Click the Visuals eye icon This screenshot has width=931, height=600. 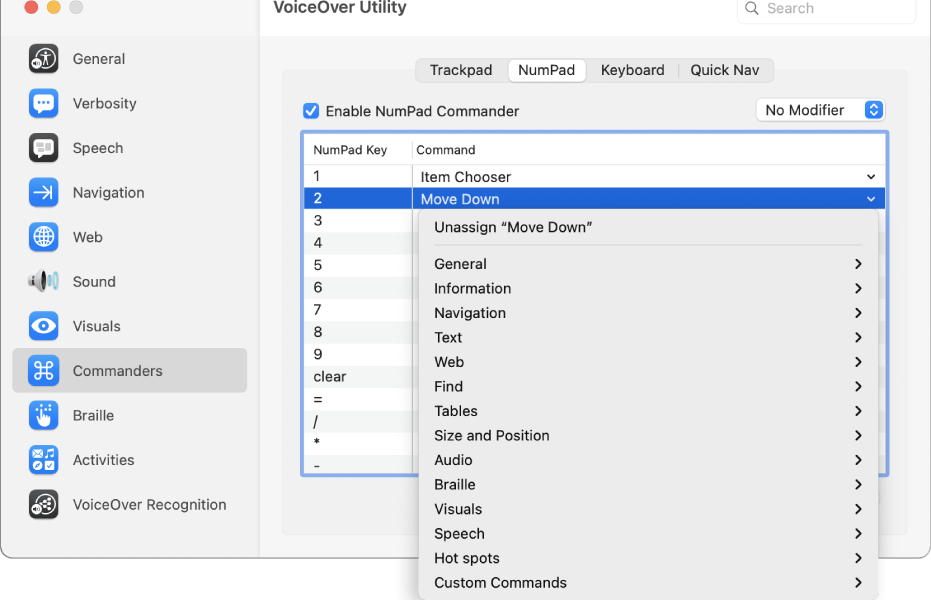(x=43, y=326)
